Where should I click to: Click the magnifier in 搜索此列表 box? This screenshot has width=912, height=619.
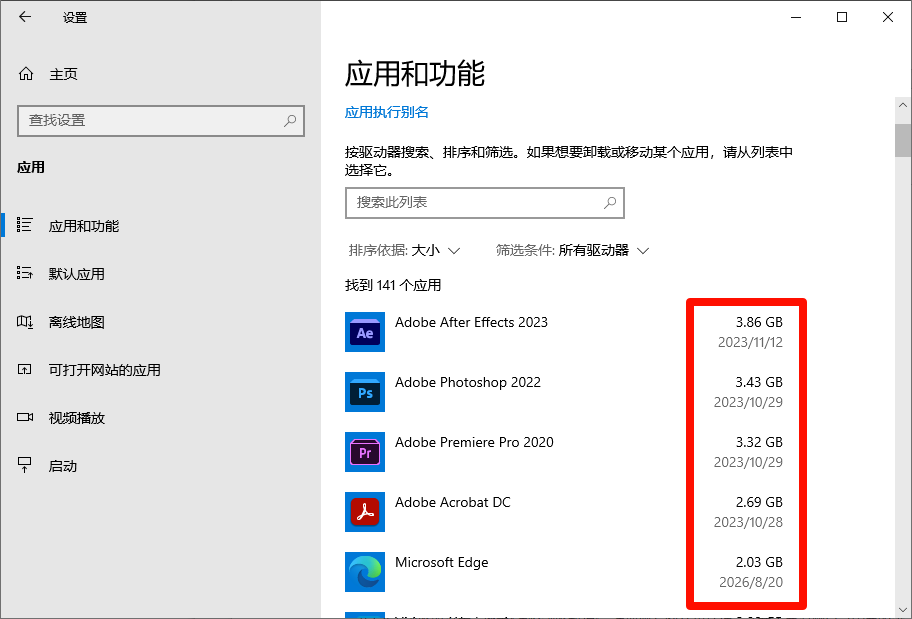(x=610, y=202)
